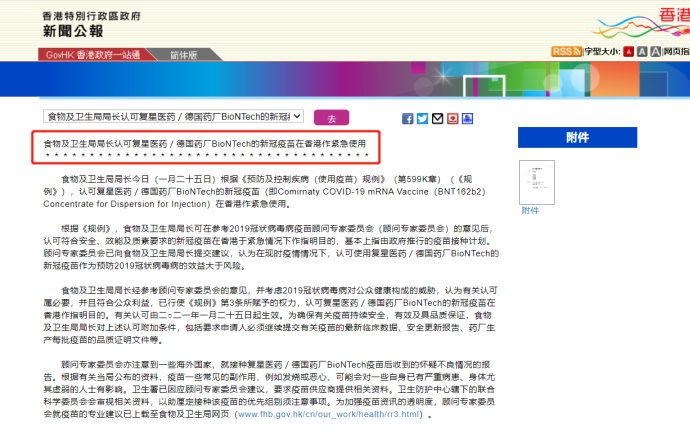Print page using the blue printer icon

467,118
